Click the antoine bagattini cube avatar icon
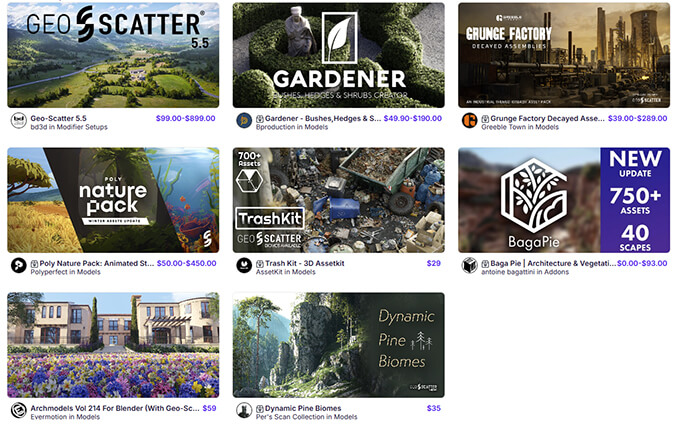This screenshot has width=680, height=427. coord(470,265)
